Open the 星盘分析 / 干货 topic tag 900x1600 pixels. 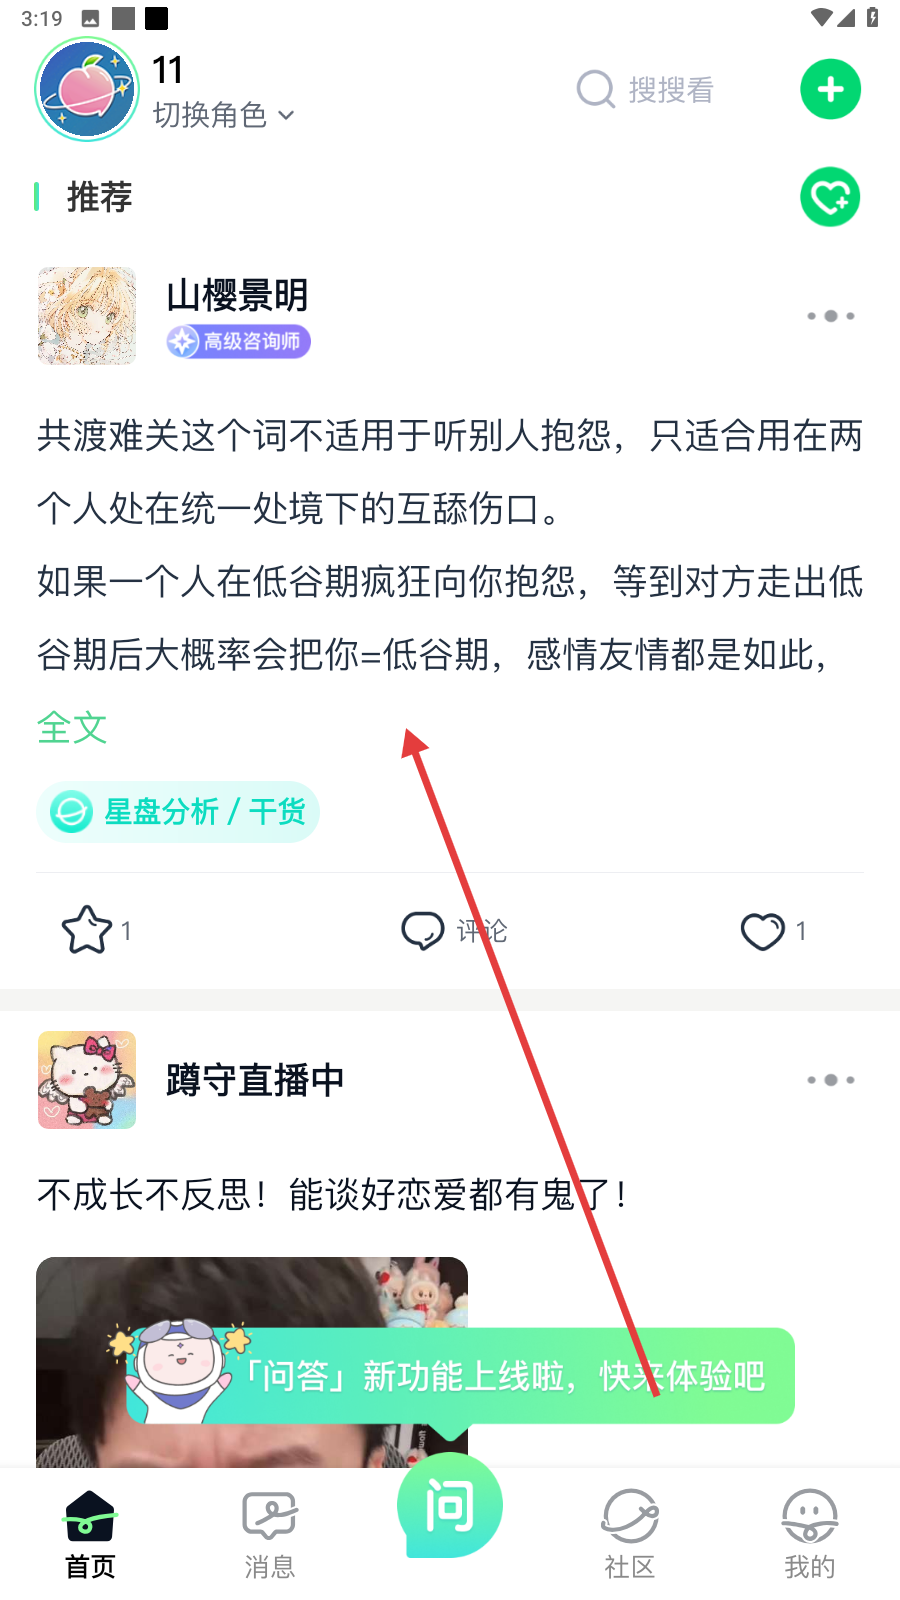(178, 812)
